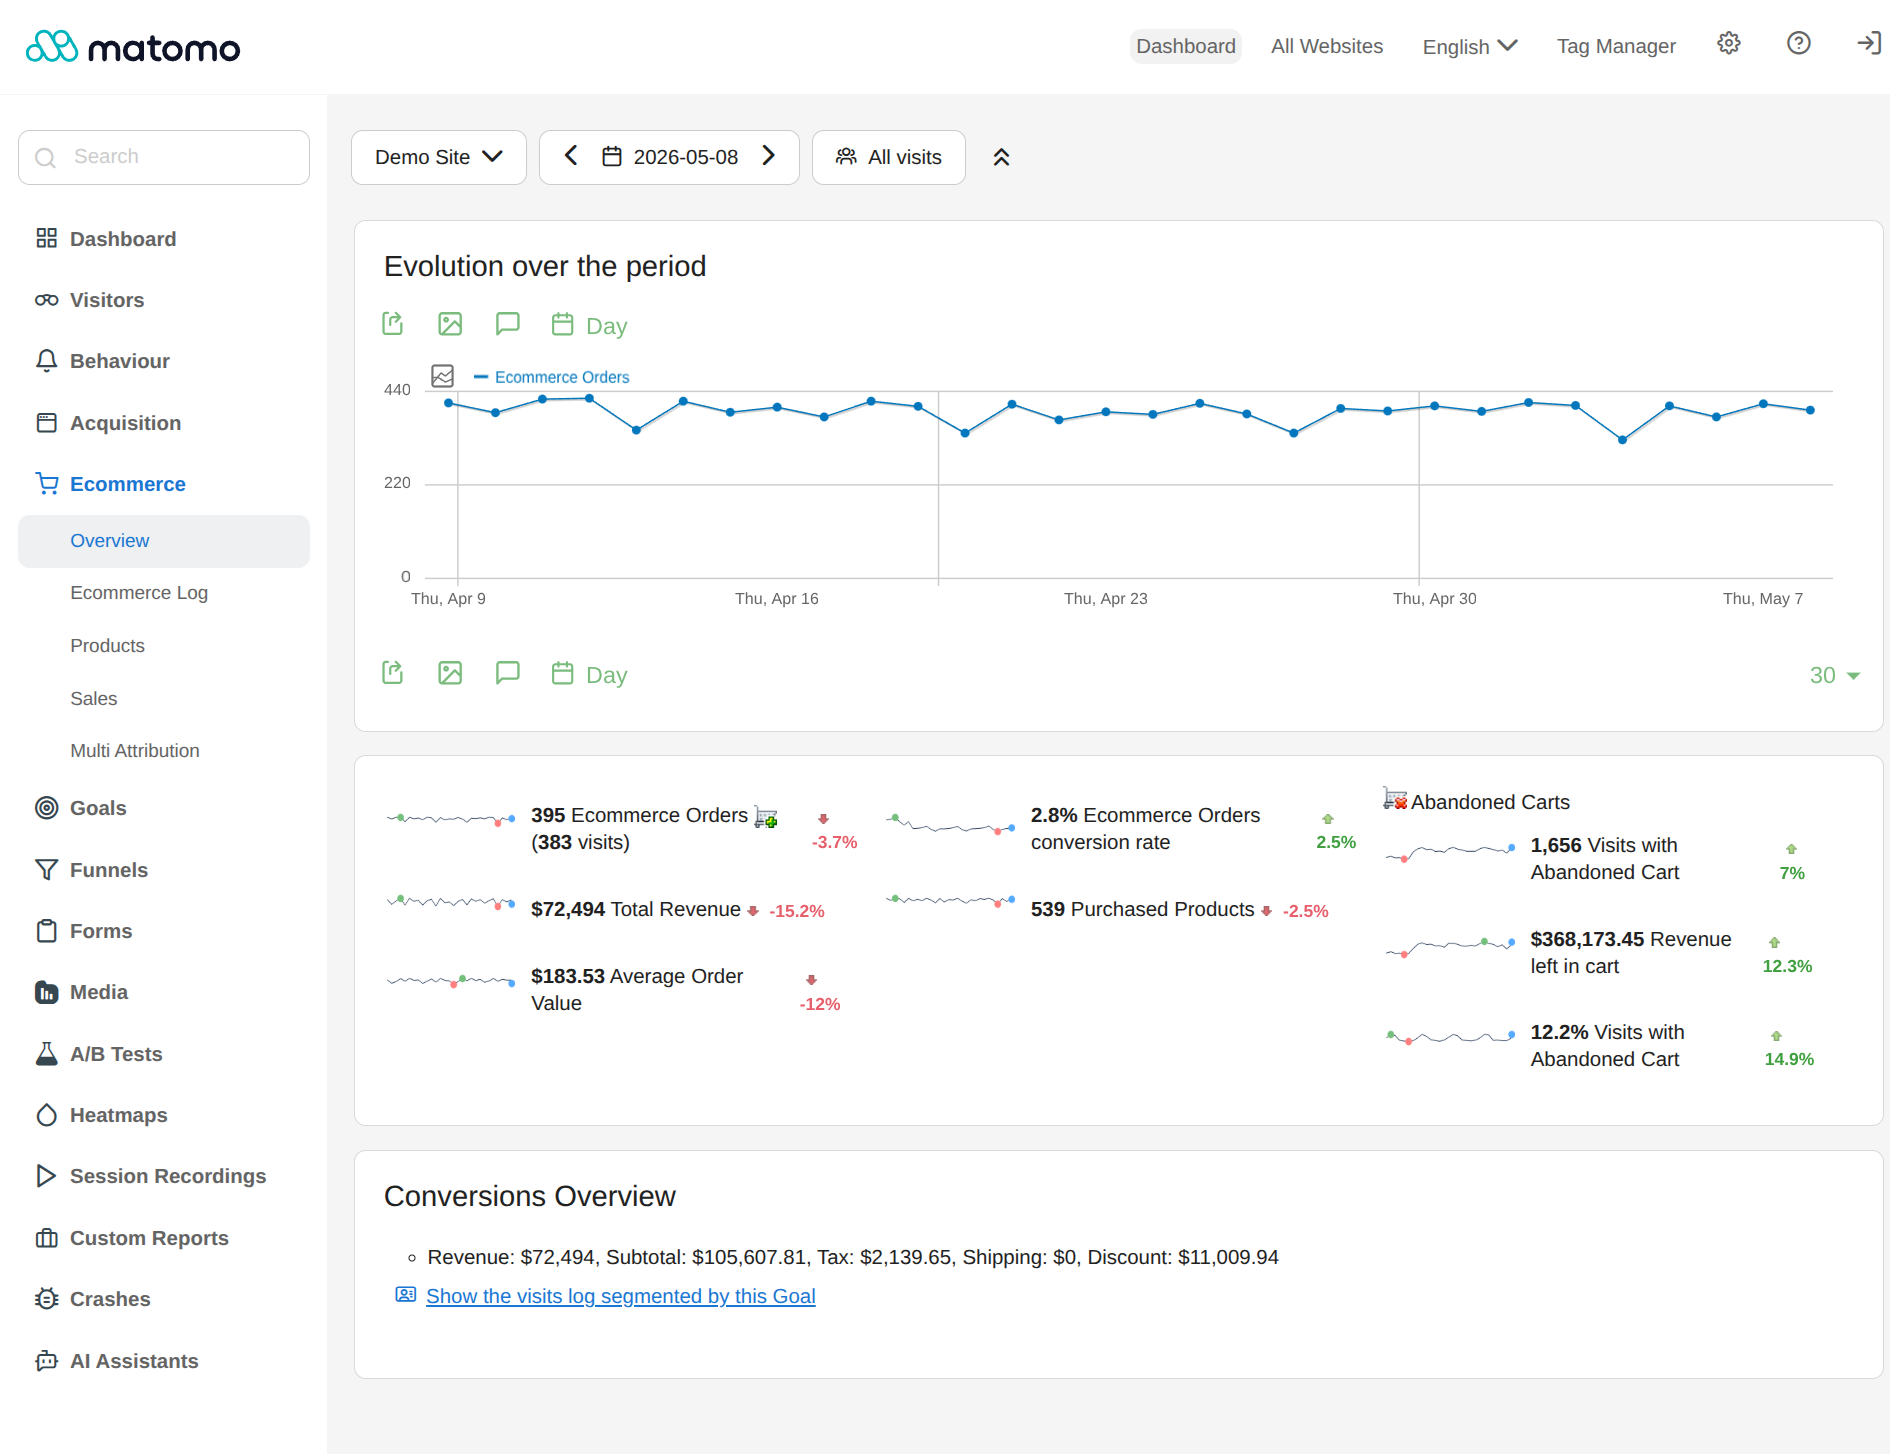
Task: Toggle the Ecommerce Orders series in legend
Action: click(551, 377)
